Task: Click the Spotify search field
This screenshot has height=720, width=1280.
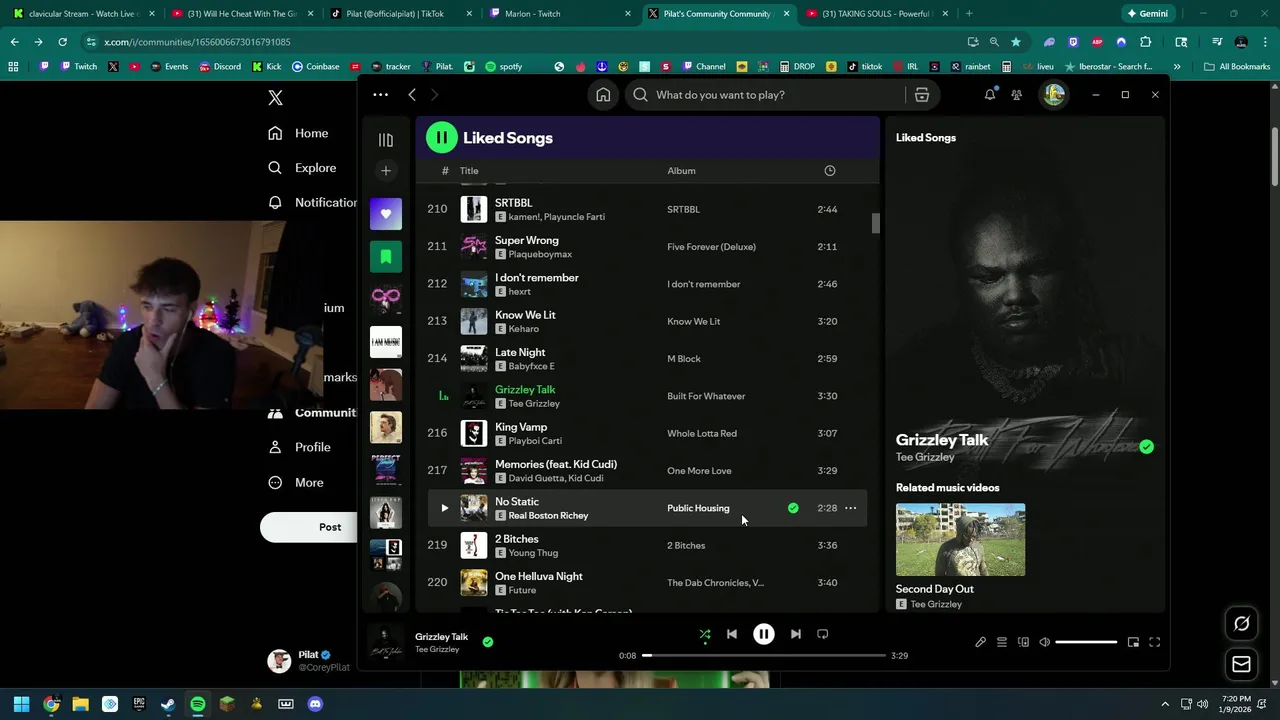Action: coord(764,95)
